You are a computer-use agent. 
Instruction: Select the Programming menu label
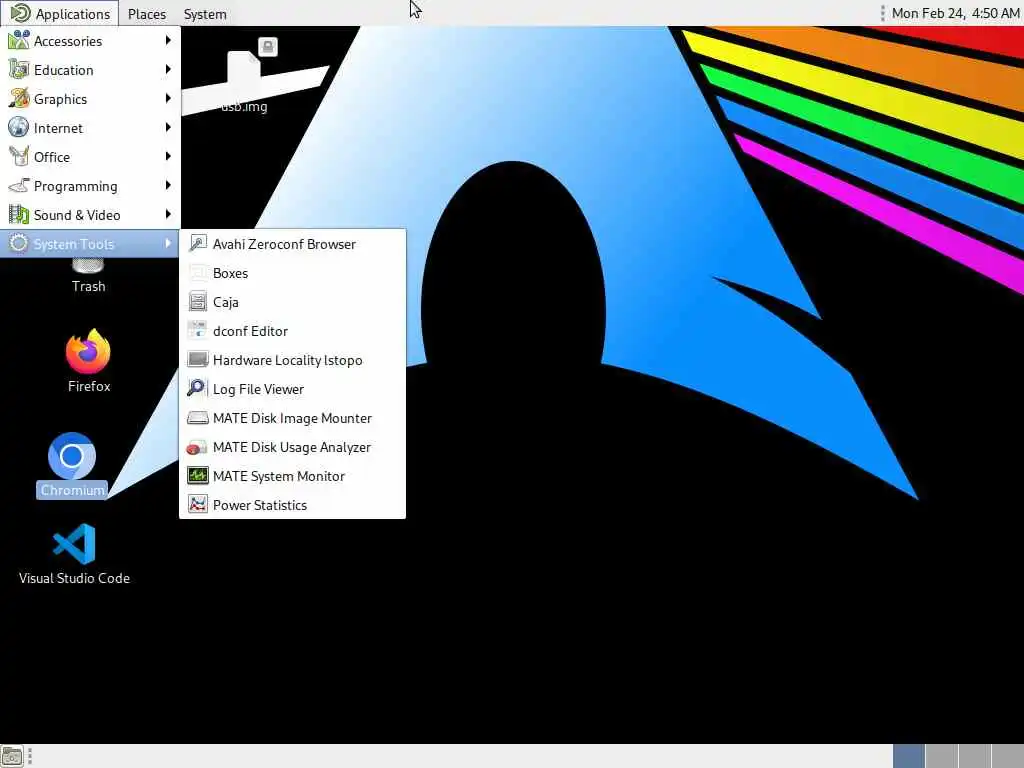[76, 186]
